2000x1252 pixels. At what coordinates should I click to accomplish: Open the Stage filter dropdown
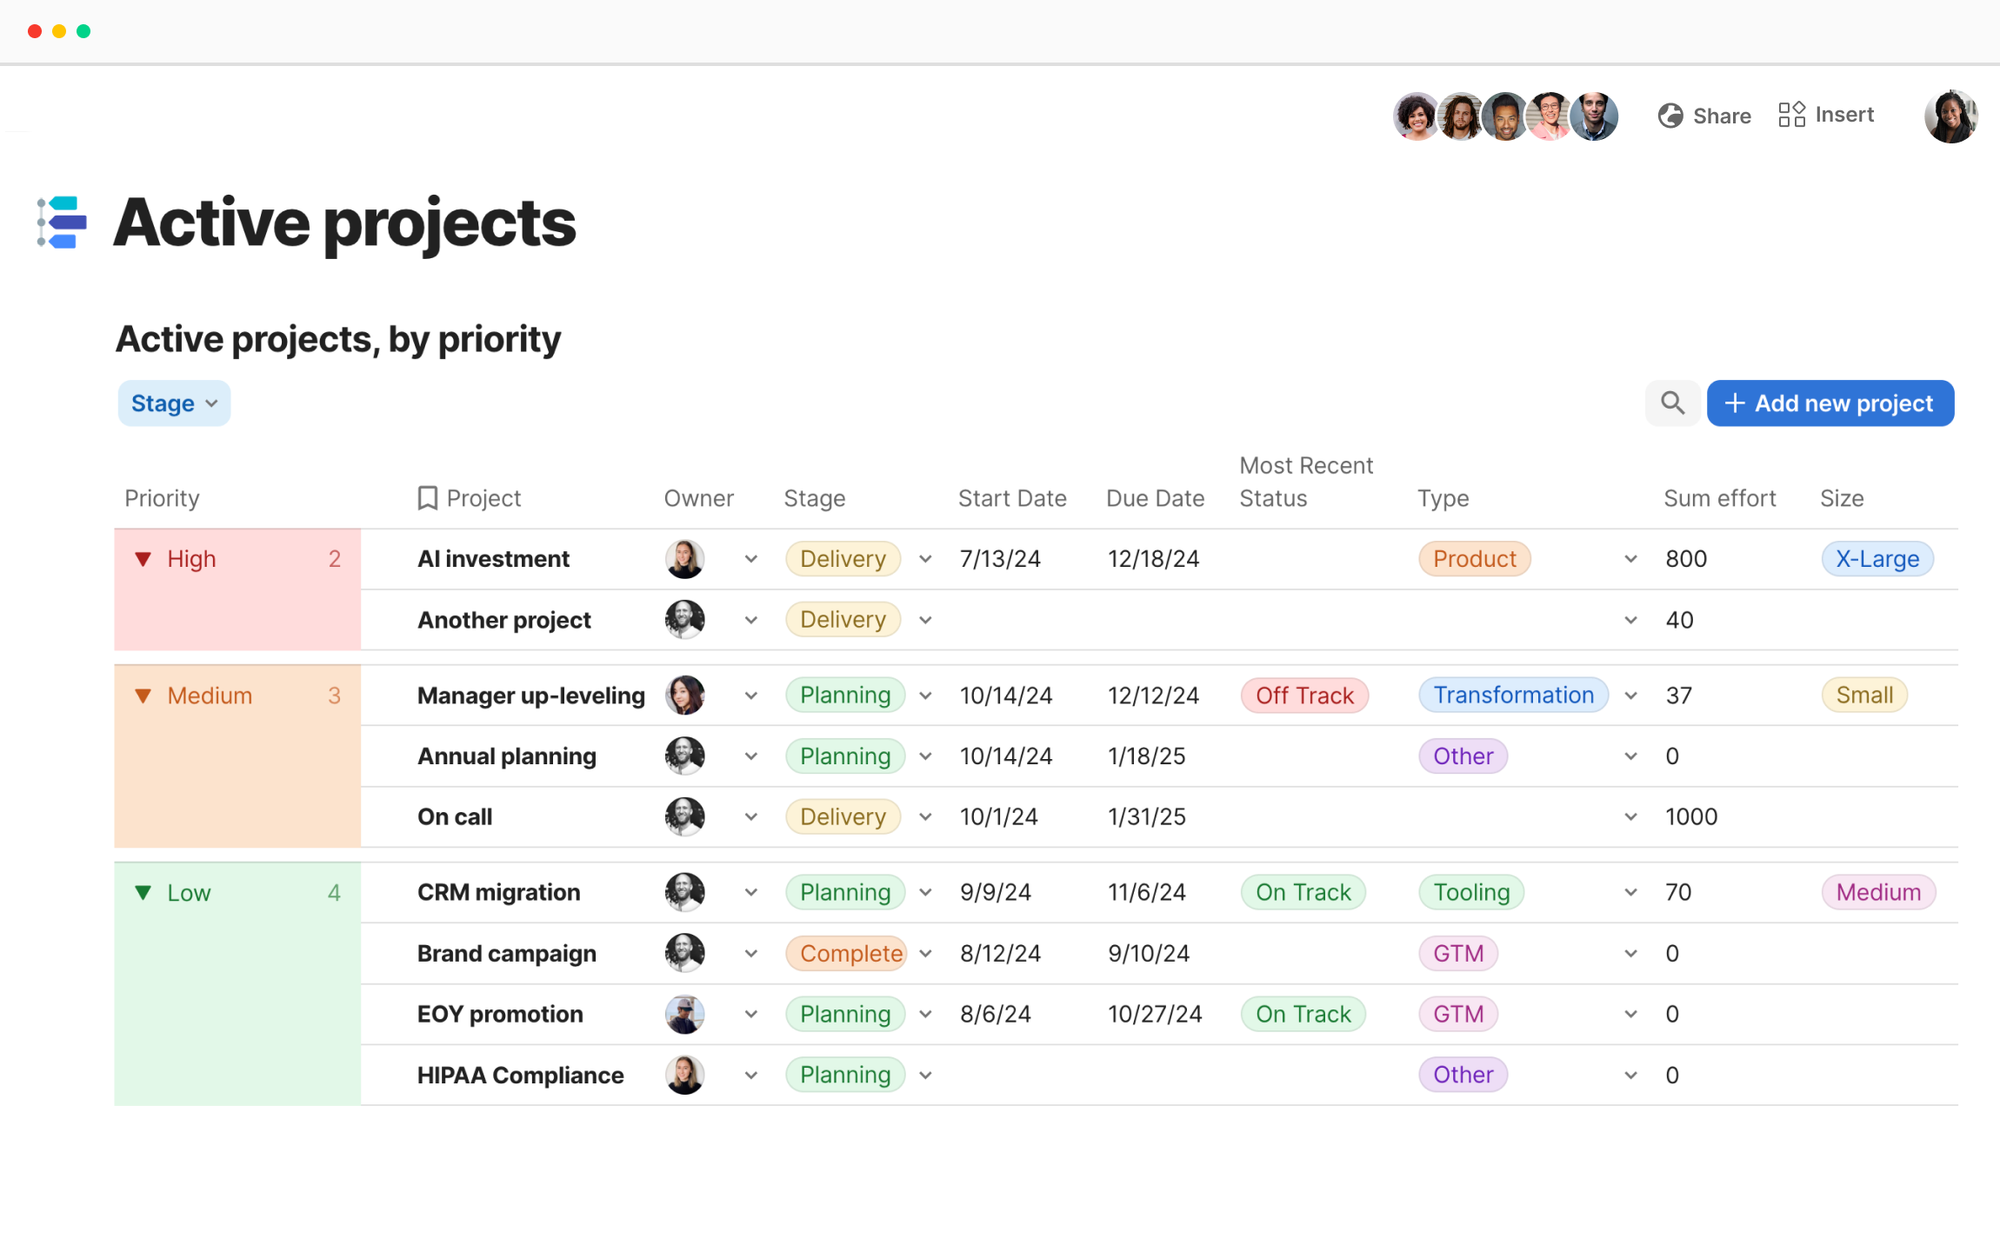tap(174, 403)
